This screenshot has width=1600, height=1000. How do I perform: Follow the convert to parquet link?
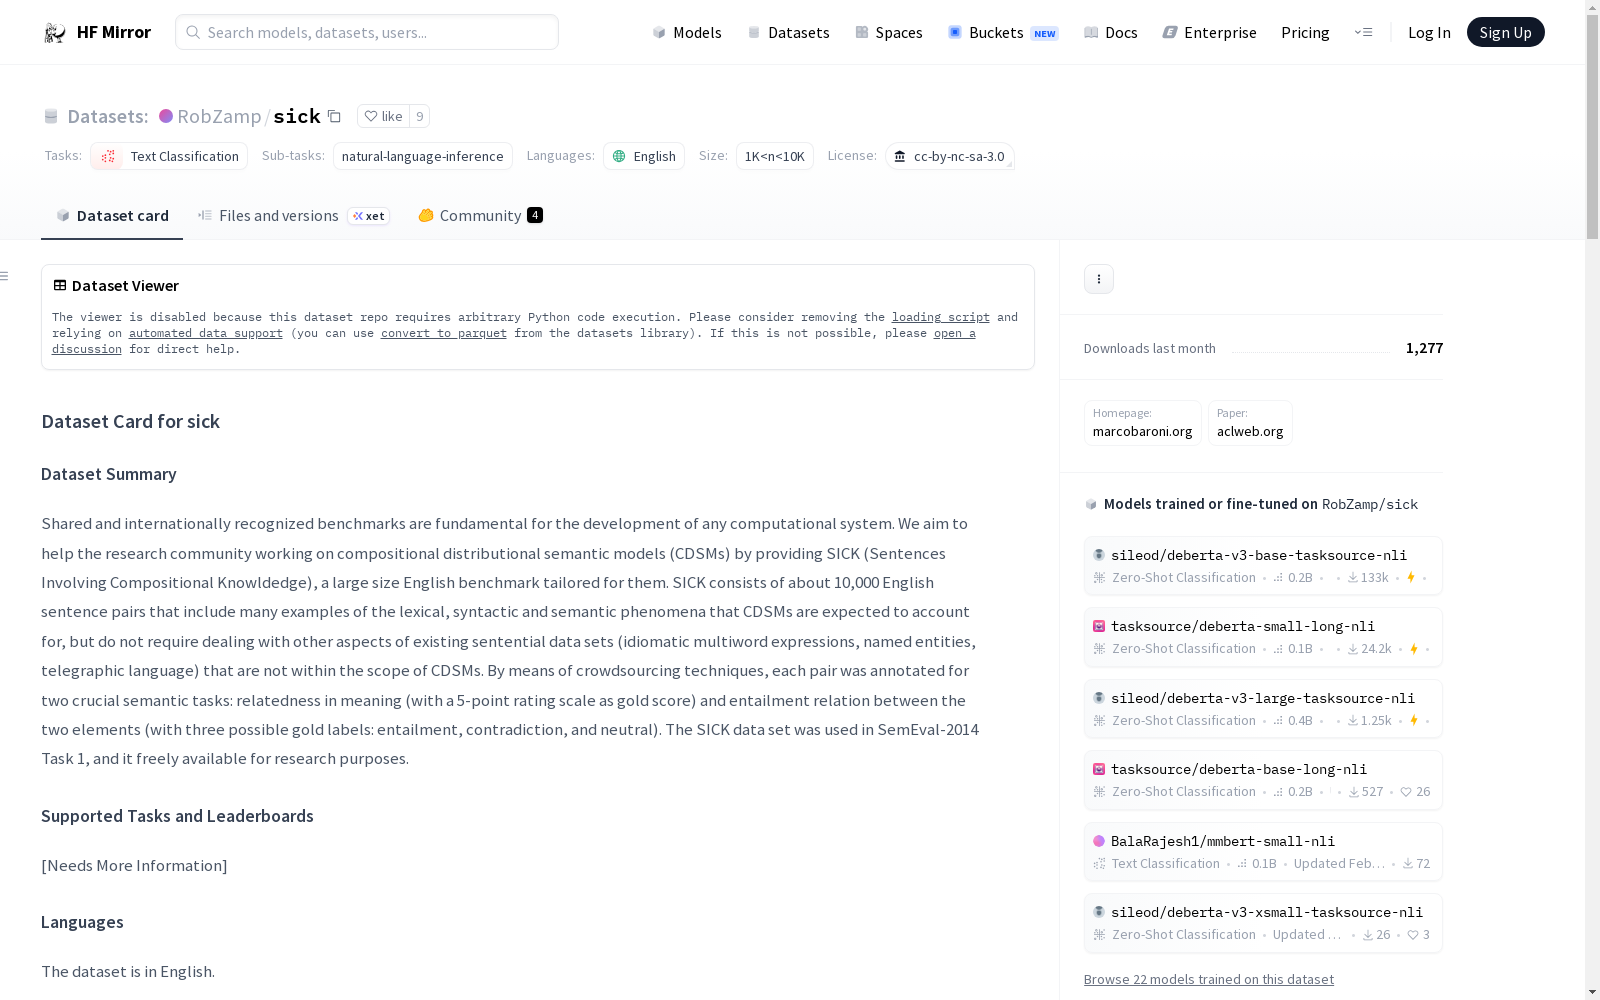pyautogui.click(x=444, y=333)
